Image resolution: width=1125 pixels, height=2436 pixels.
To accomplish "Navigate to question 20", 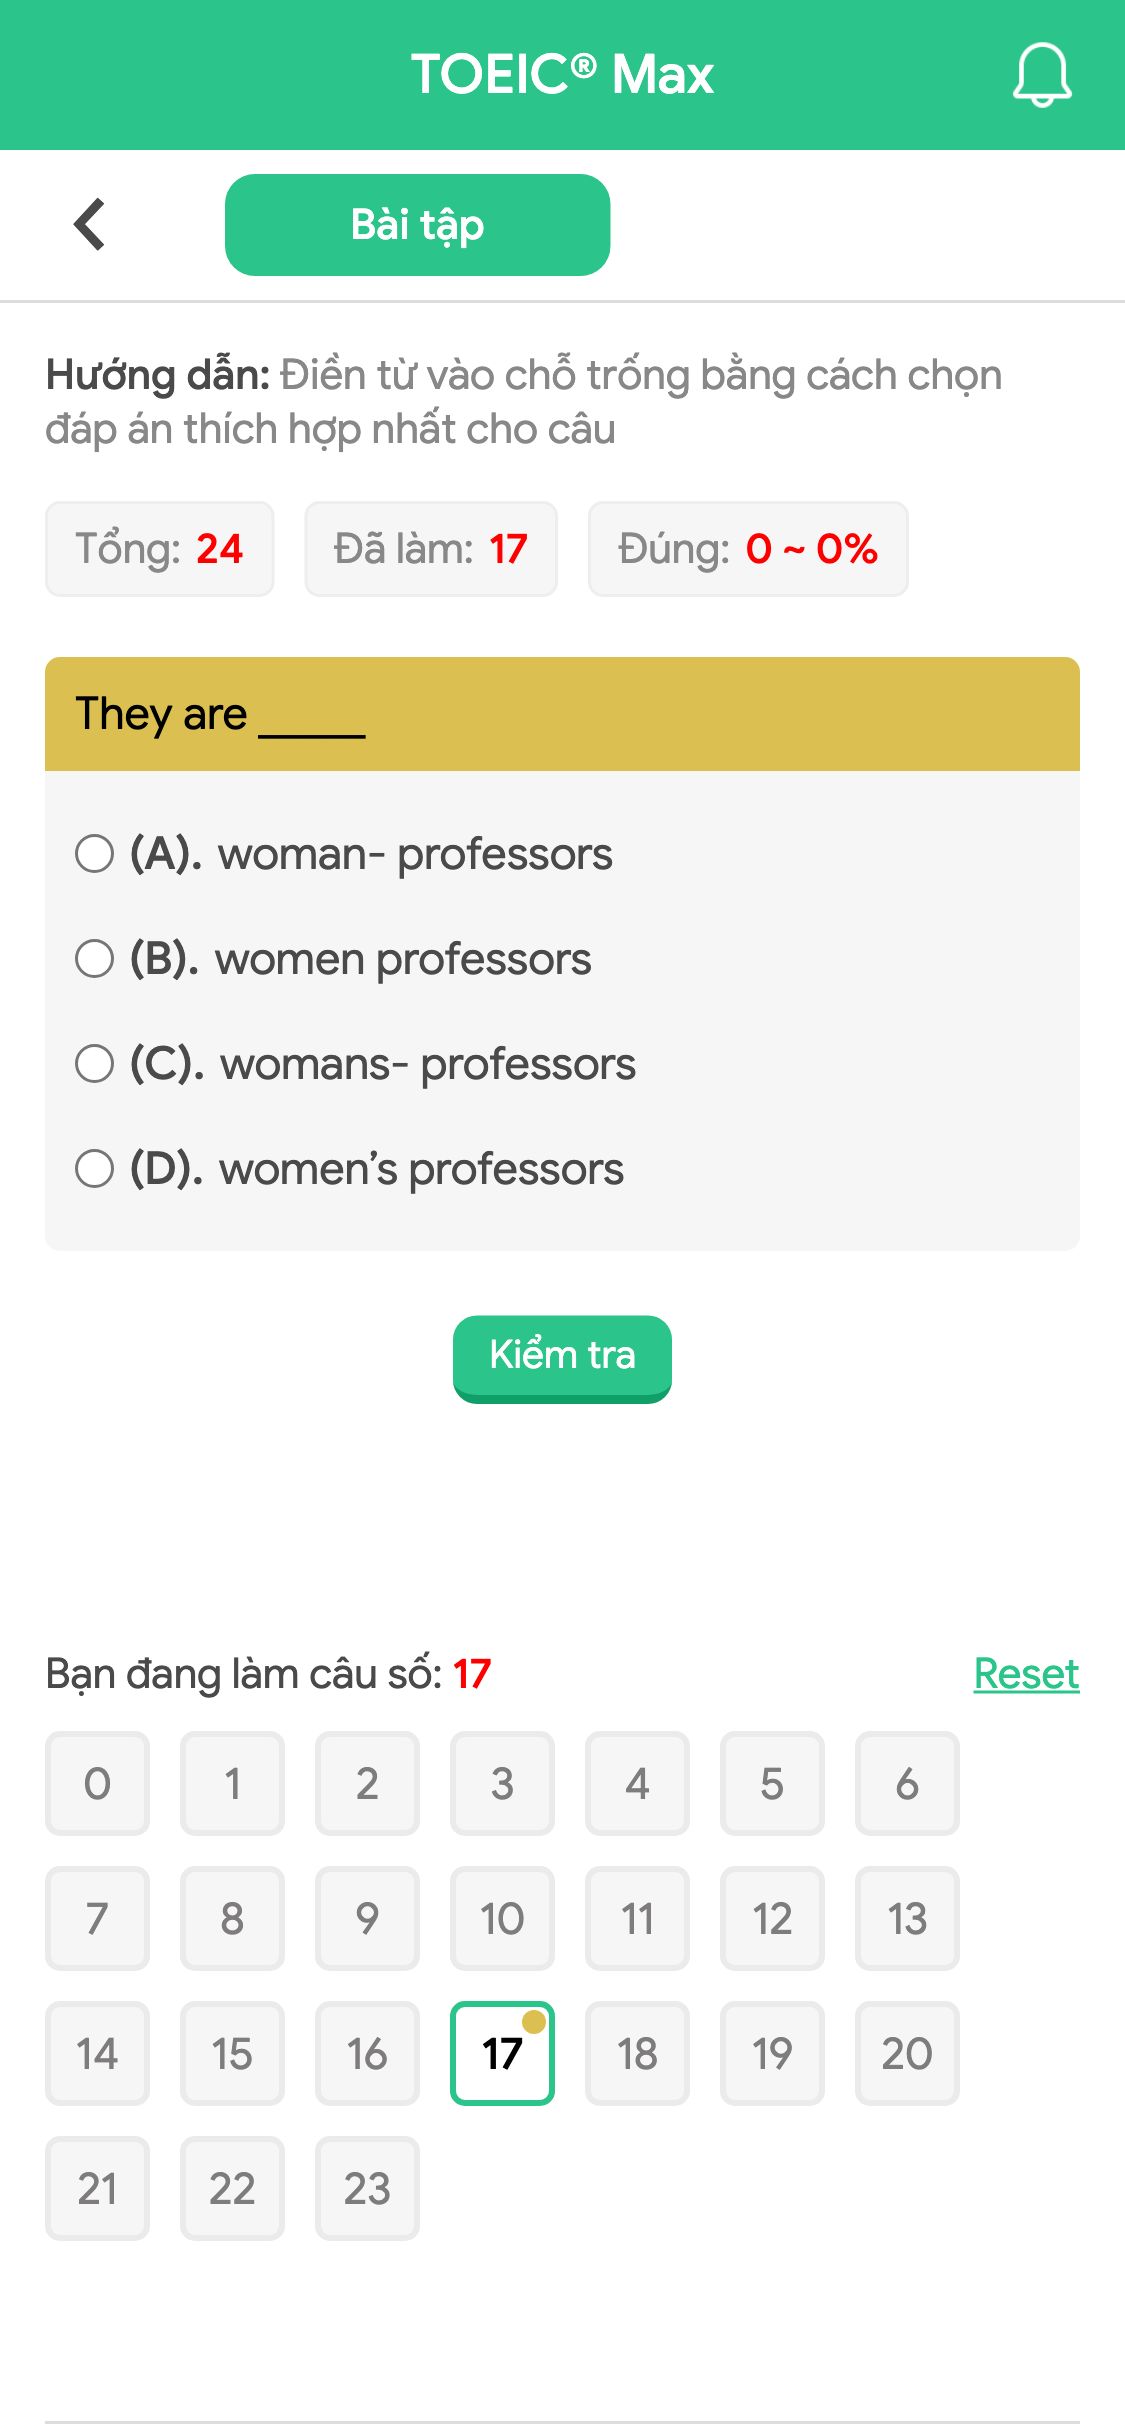I will click(x=907, y=2053).
